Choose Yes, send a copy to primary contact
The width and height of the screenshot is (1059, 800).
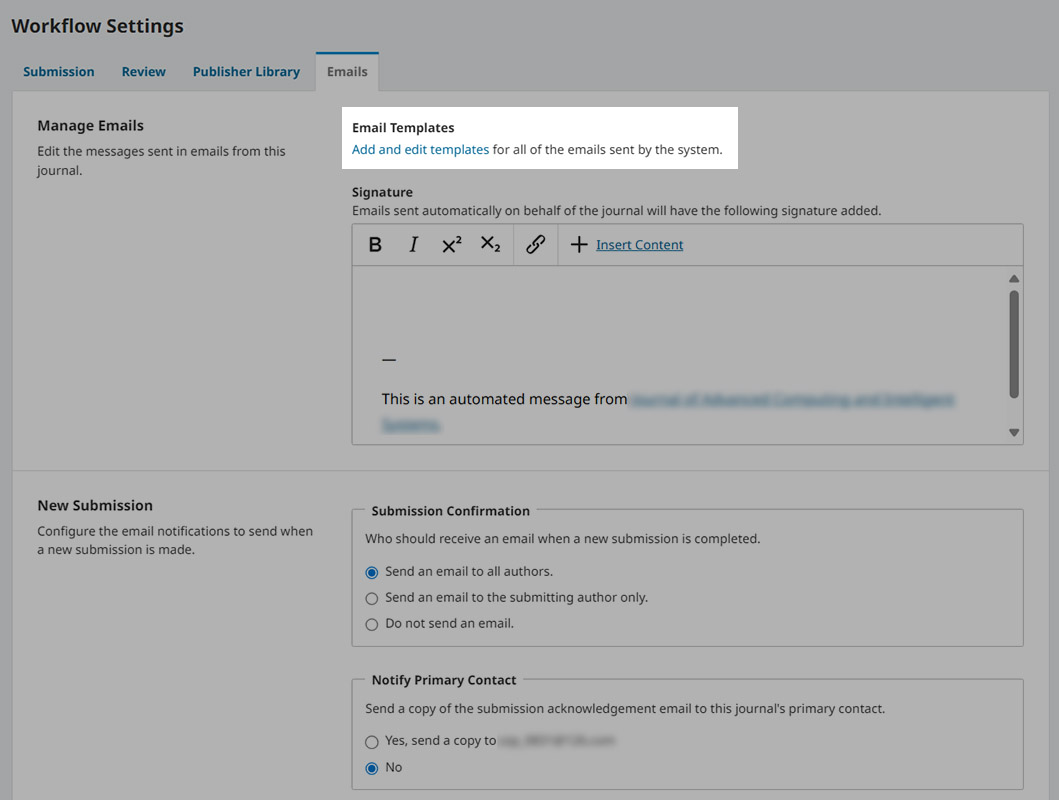click(371, 742)
